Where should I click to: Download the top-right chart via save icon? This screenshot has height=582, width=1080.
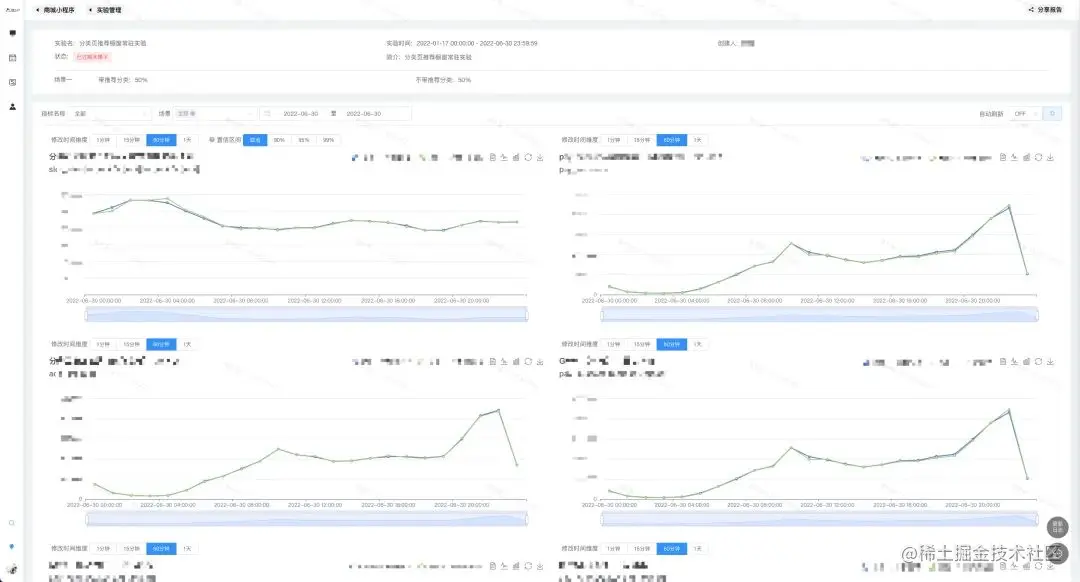pyautogui.click(x=1050, y=157)
